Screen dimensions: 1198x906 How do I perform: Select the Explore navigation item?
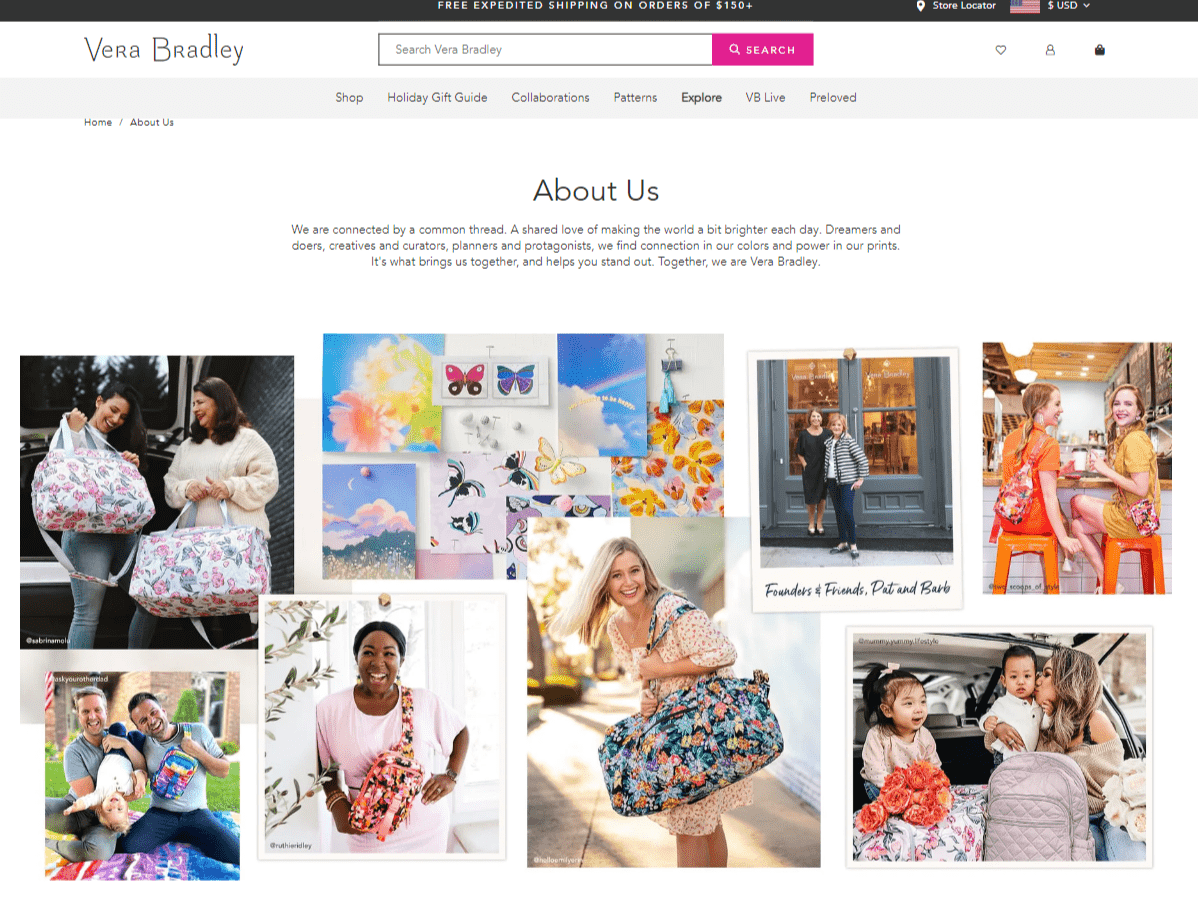pos(701,98)
